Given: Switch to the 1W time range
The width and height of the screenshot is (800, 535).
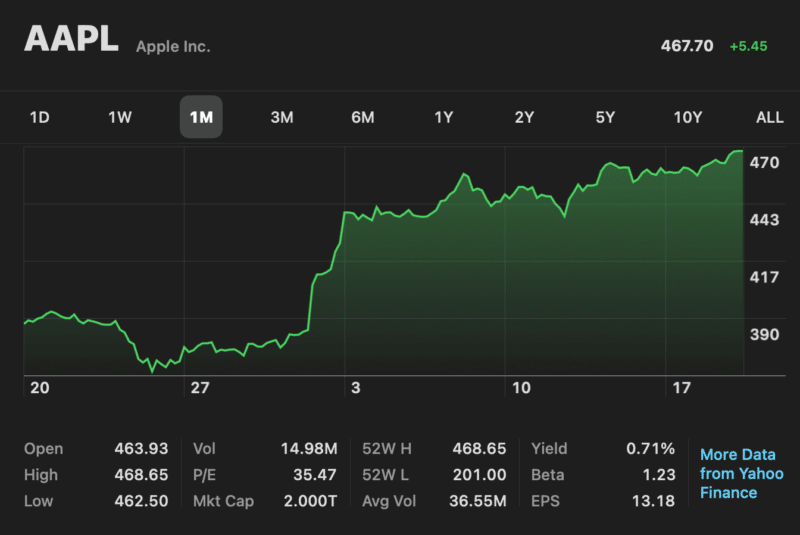Looking at the screenshot, I should click(120, 117).
